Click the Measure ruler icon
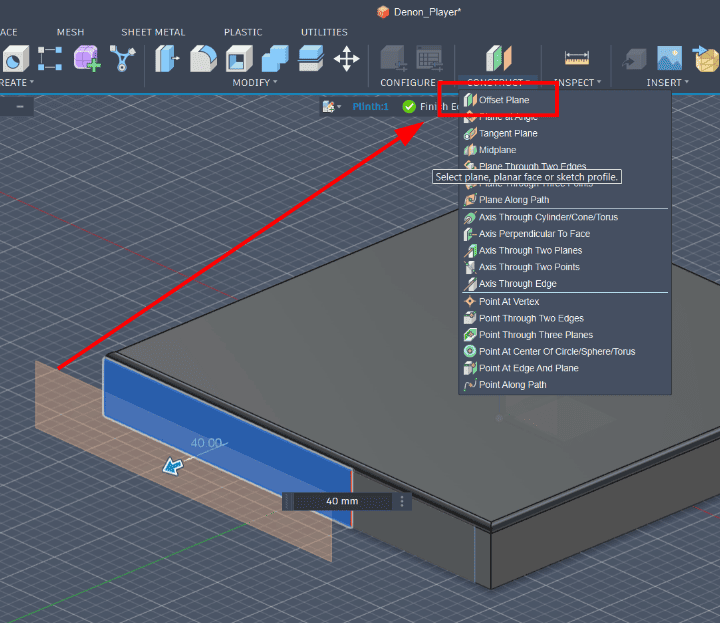Viewport: 720px width, 623px height. [577, 58]
